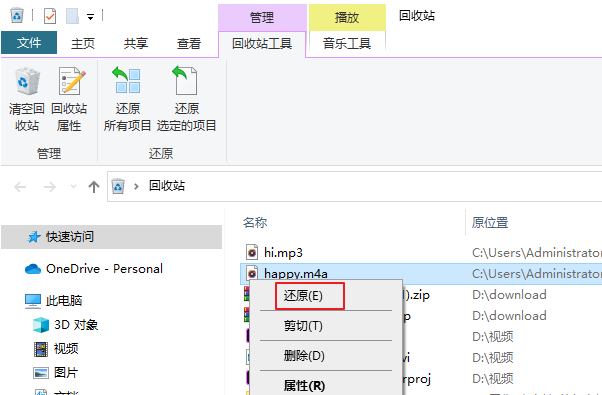This screenshot has height=395, width=602.
Task: Click the Recycle Bin icon in title bar
Action: 17,16
